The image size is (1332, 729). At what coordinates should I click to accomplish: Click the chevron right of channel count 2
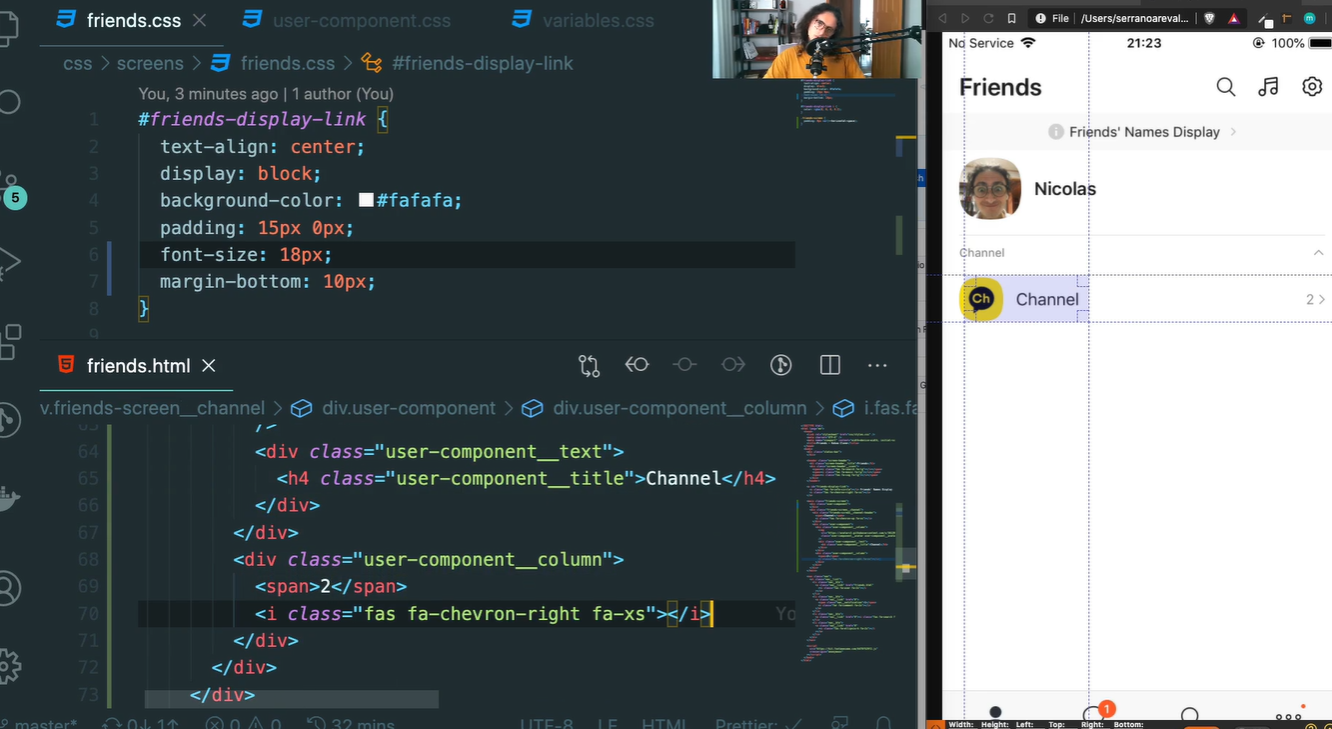tap(1322, 299)
